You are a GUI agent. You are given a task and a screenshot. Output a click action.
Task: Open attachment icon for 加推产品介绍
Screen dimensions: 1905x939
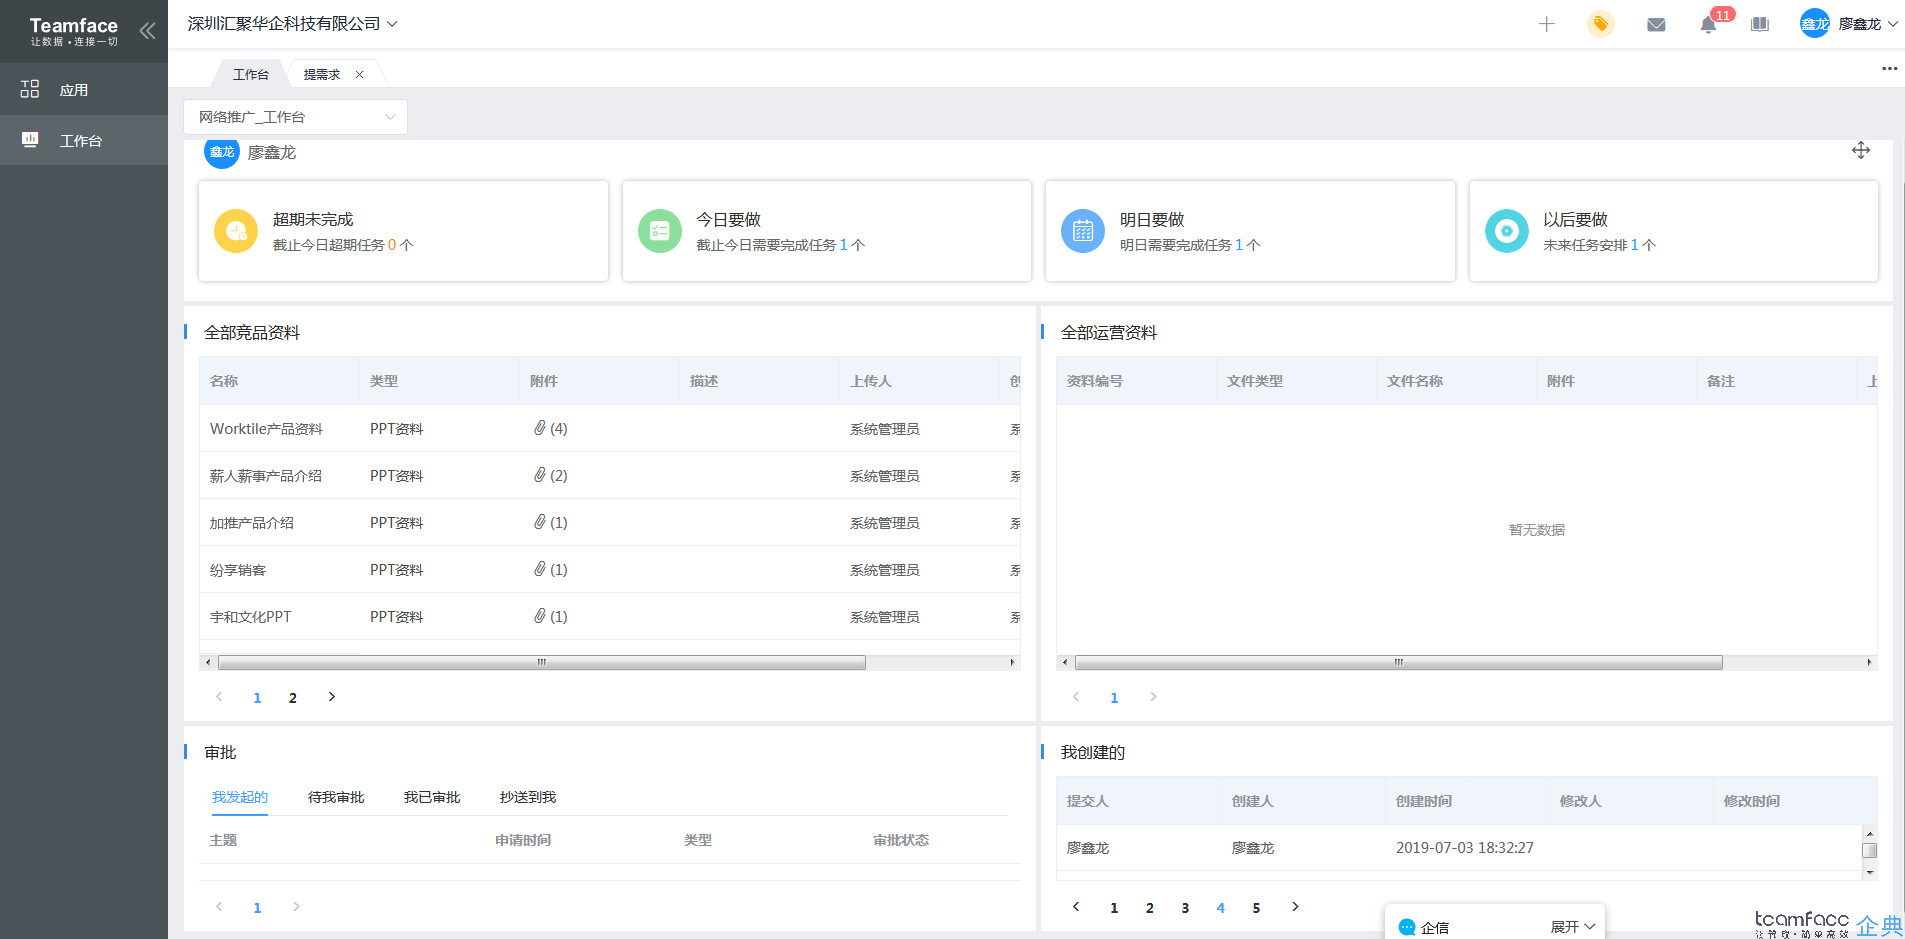tap(540, 522)
